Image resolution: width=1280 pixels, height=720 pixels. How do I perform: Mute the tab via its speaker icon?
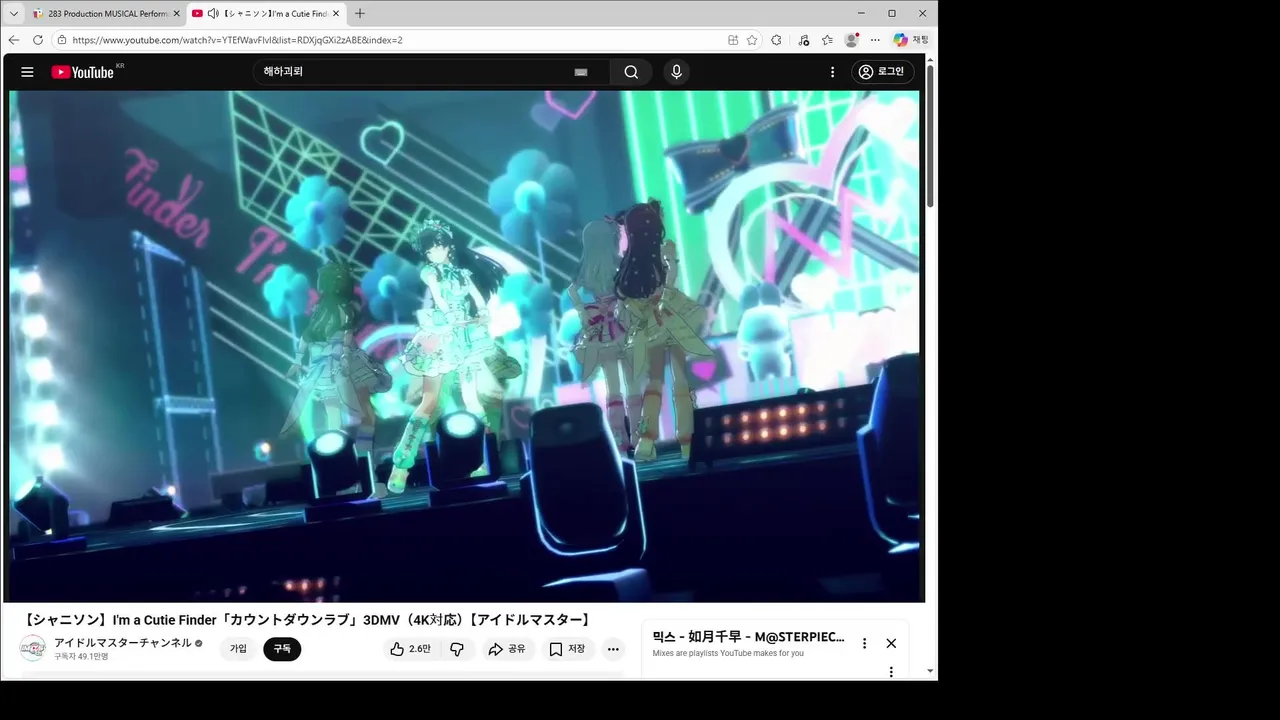pos(213,14)
